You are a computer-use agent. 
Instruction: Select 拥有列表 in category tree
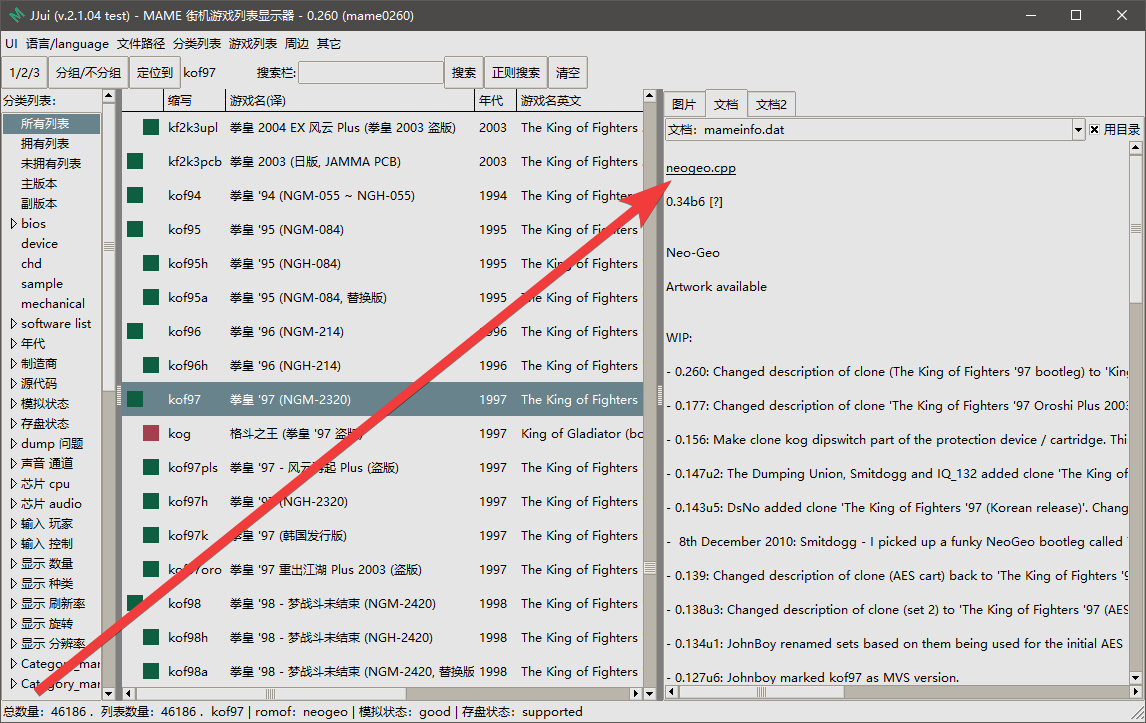pos(45,143)
